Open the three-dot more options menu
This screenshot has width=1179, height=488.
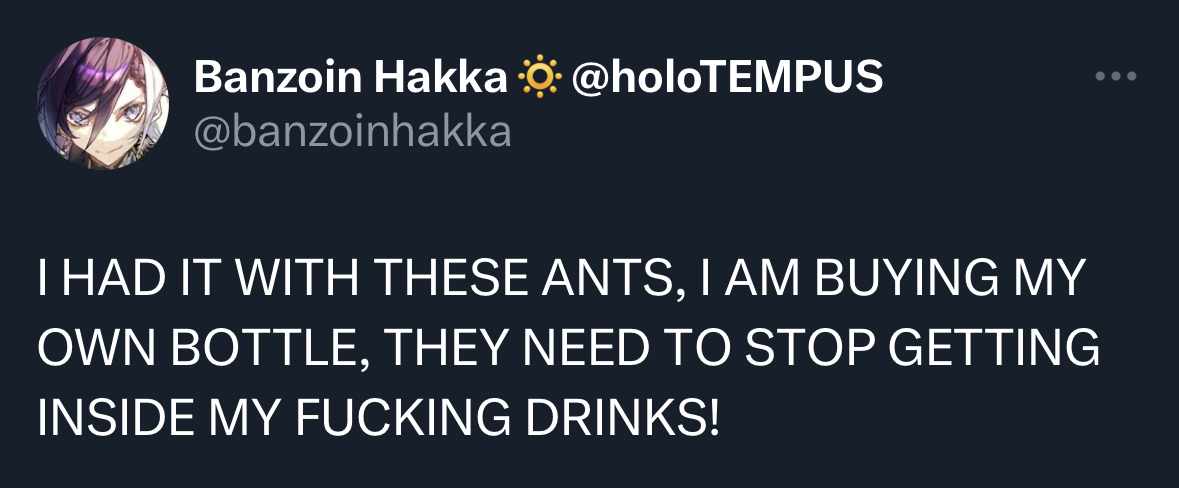point(1116,77)
